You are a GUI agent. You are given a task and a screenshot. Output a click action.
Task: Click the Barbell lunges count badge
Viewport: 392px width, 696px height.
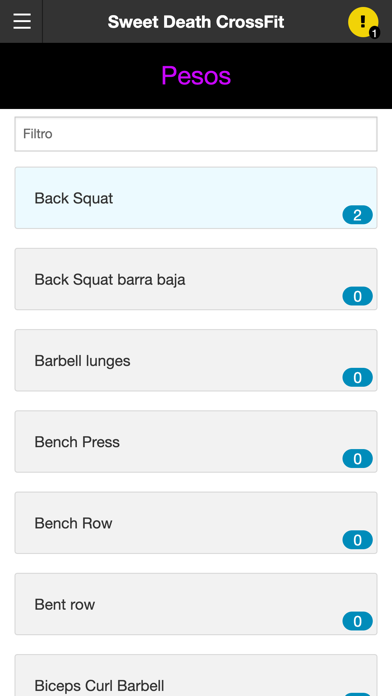click(357, 377)
